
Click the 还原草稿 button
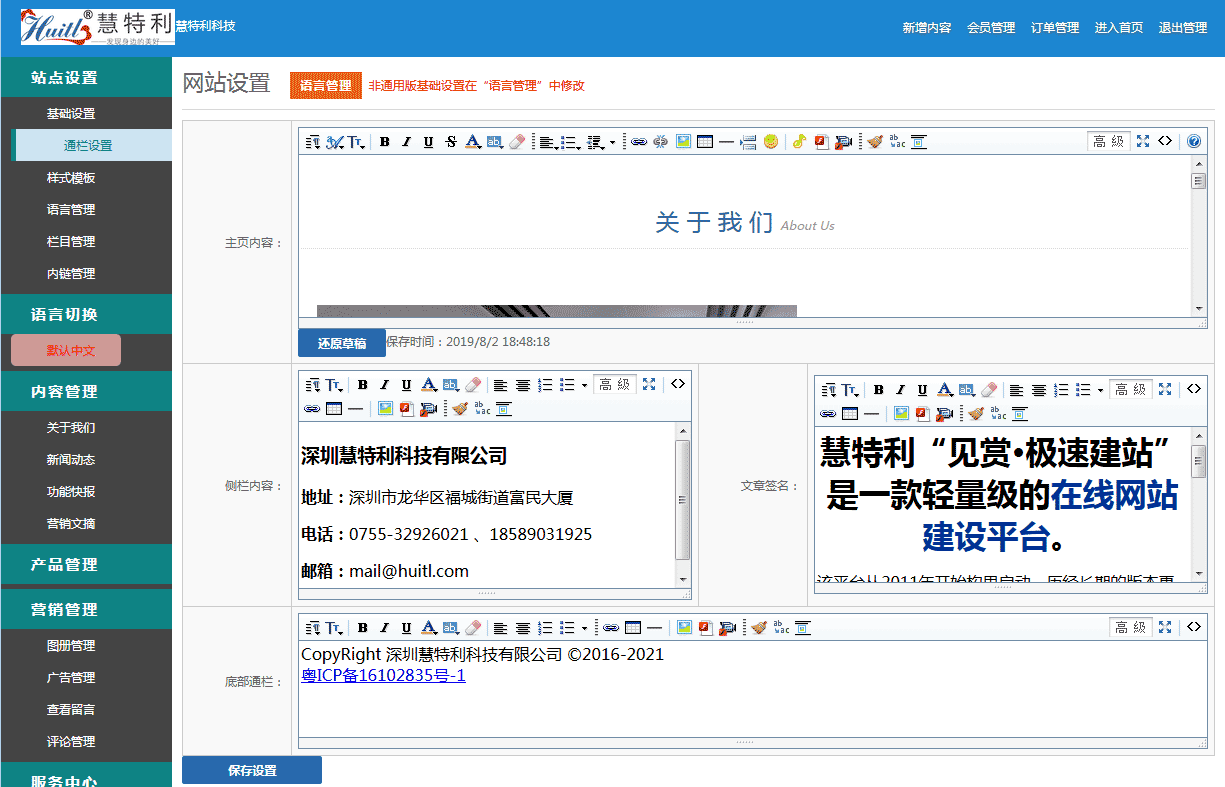click(x=342, y=343)
